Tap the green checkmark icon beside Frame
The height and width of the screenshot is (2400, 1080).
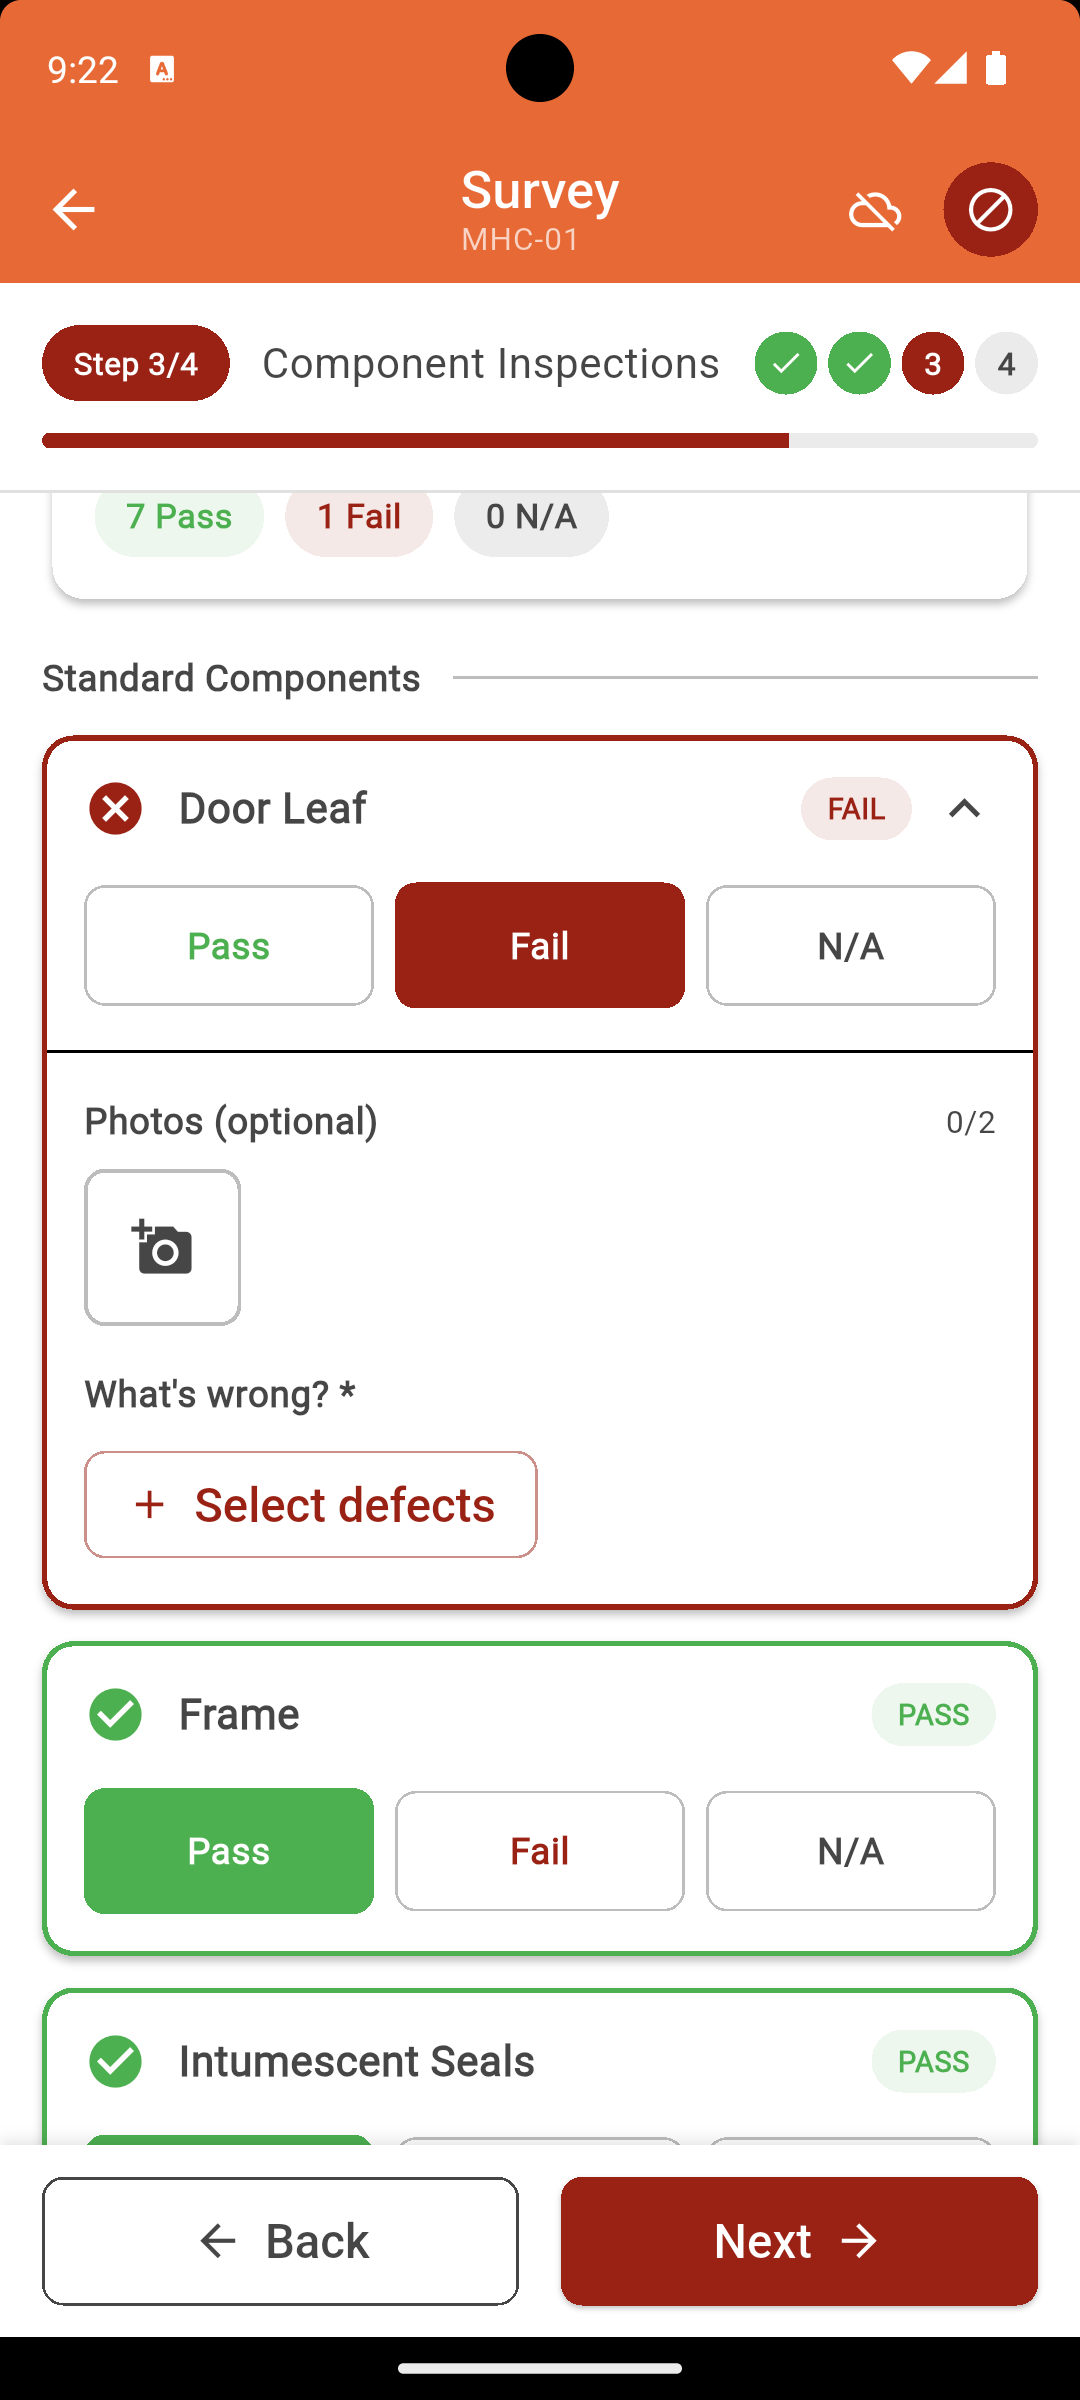click(x=115, y=1713)
